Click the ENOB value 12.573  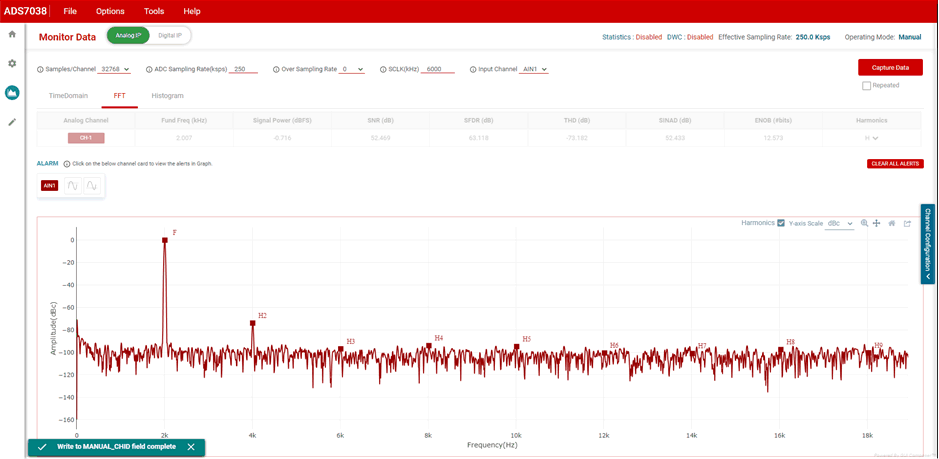tap(773, 138)
